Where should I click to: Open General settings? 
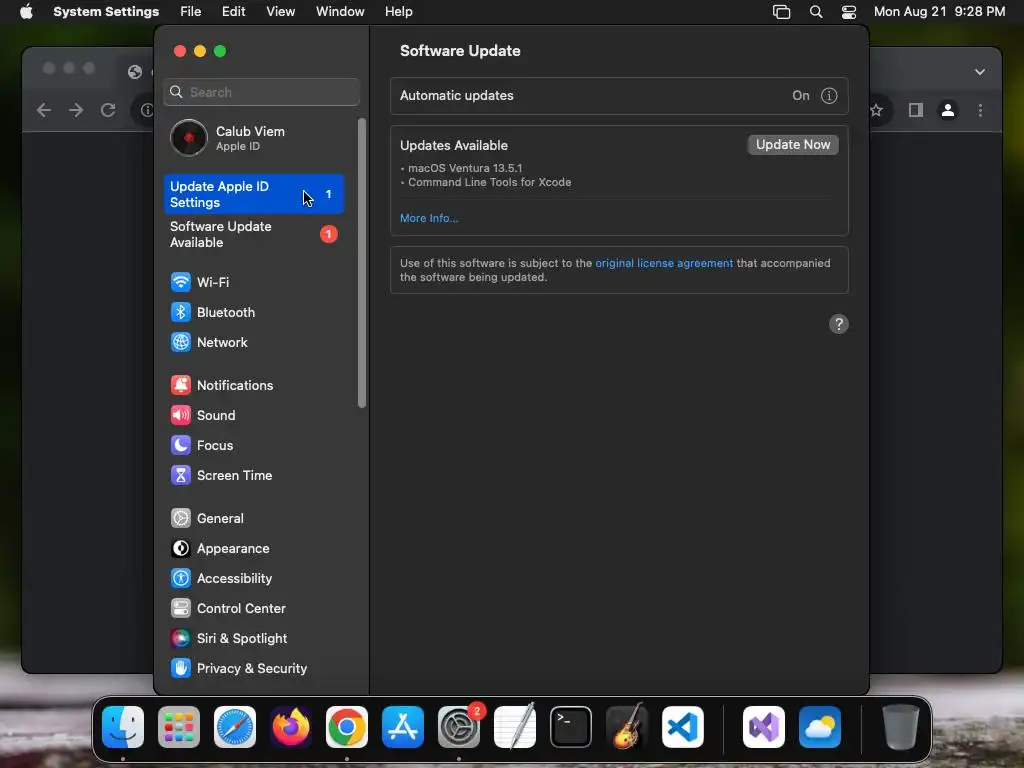tap(206, 519)
